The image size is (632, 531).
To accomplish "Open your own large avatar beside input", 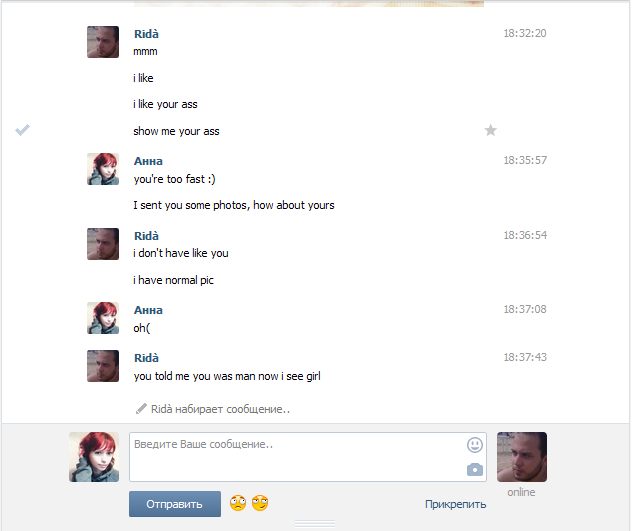I will tap(94, 457).
